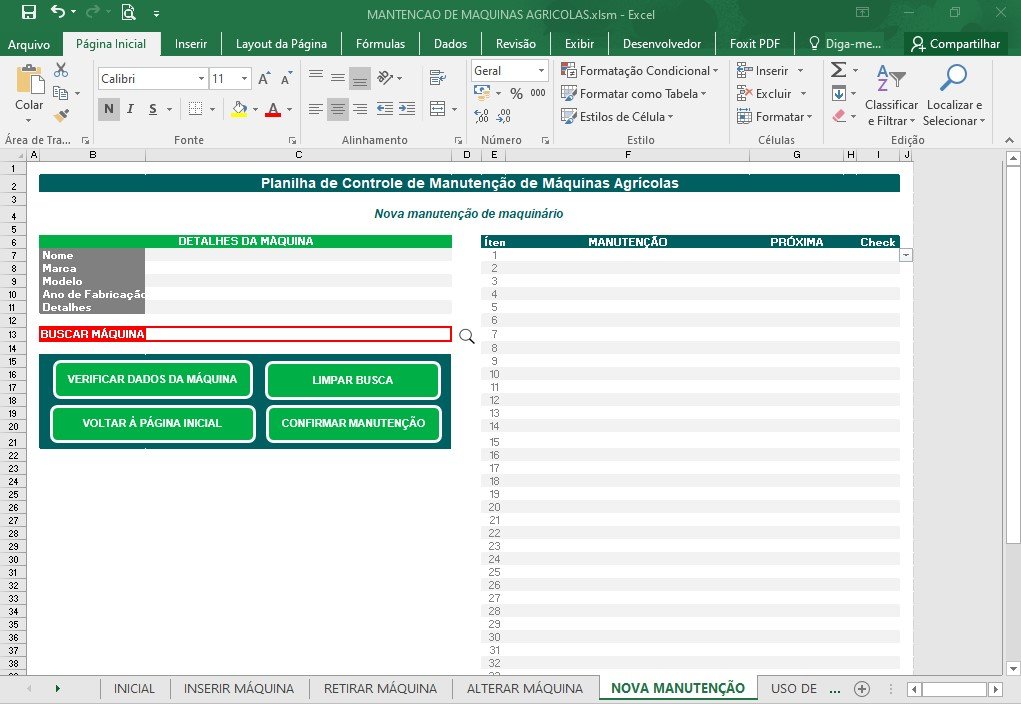Toggle Italic formatting

click(x=130, y=109)
